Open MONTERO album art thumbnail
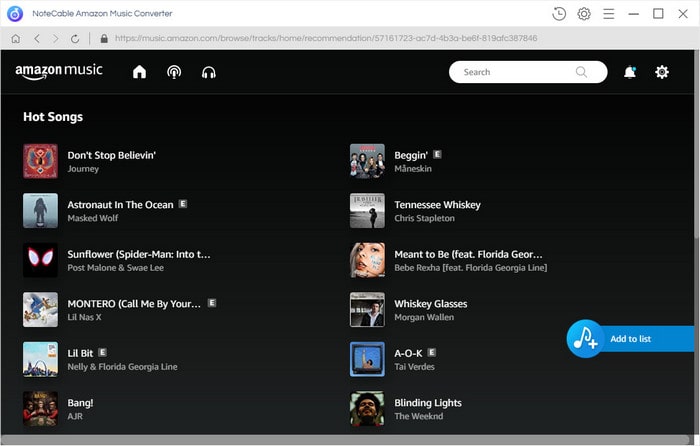Screen dimensions: 700x446 (41, 309)
